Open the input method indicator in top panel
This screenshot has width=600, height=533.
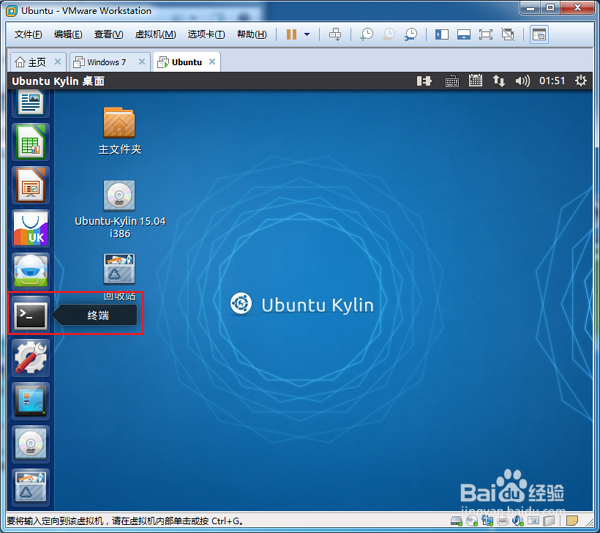click(x=424, y=81)
